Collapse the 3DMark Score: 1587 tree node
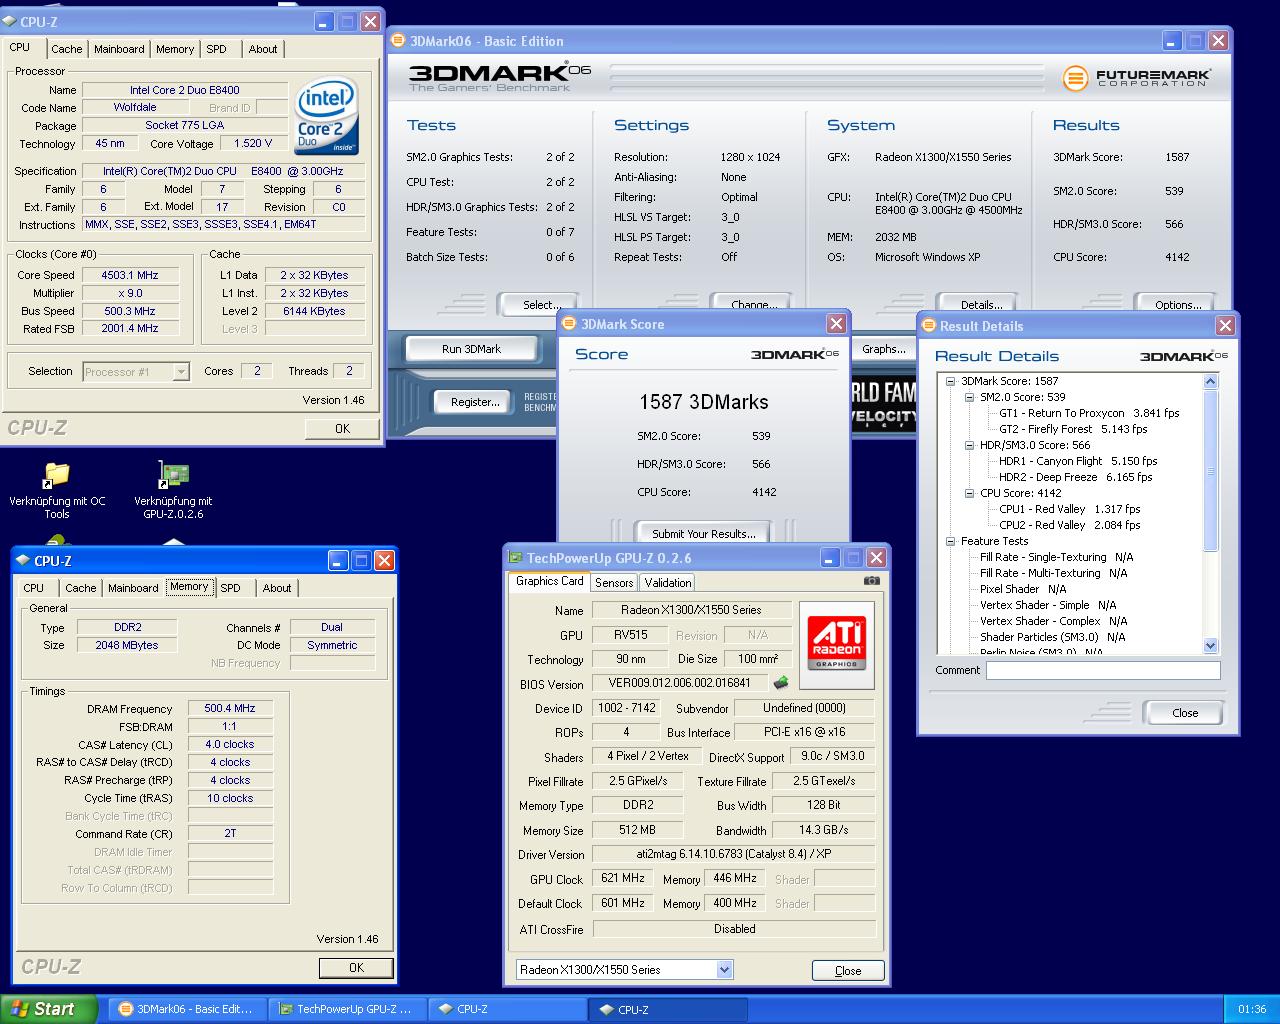The height and width of the screenshot is (1024, 1280). click(950, 381)
